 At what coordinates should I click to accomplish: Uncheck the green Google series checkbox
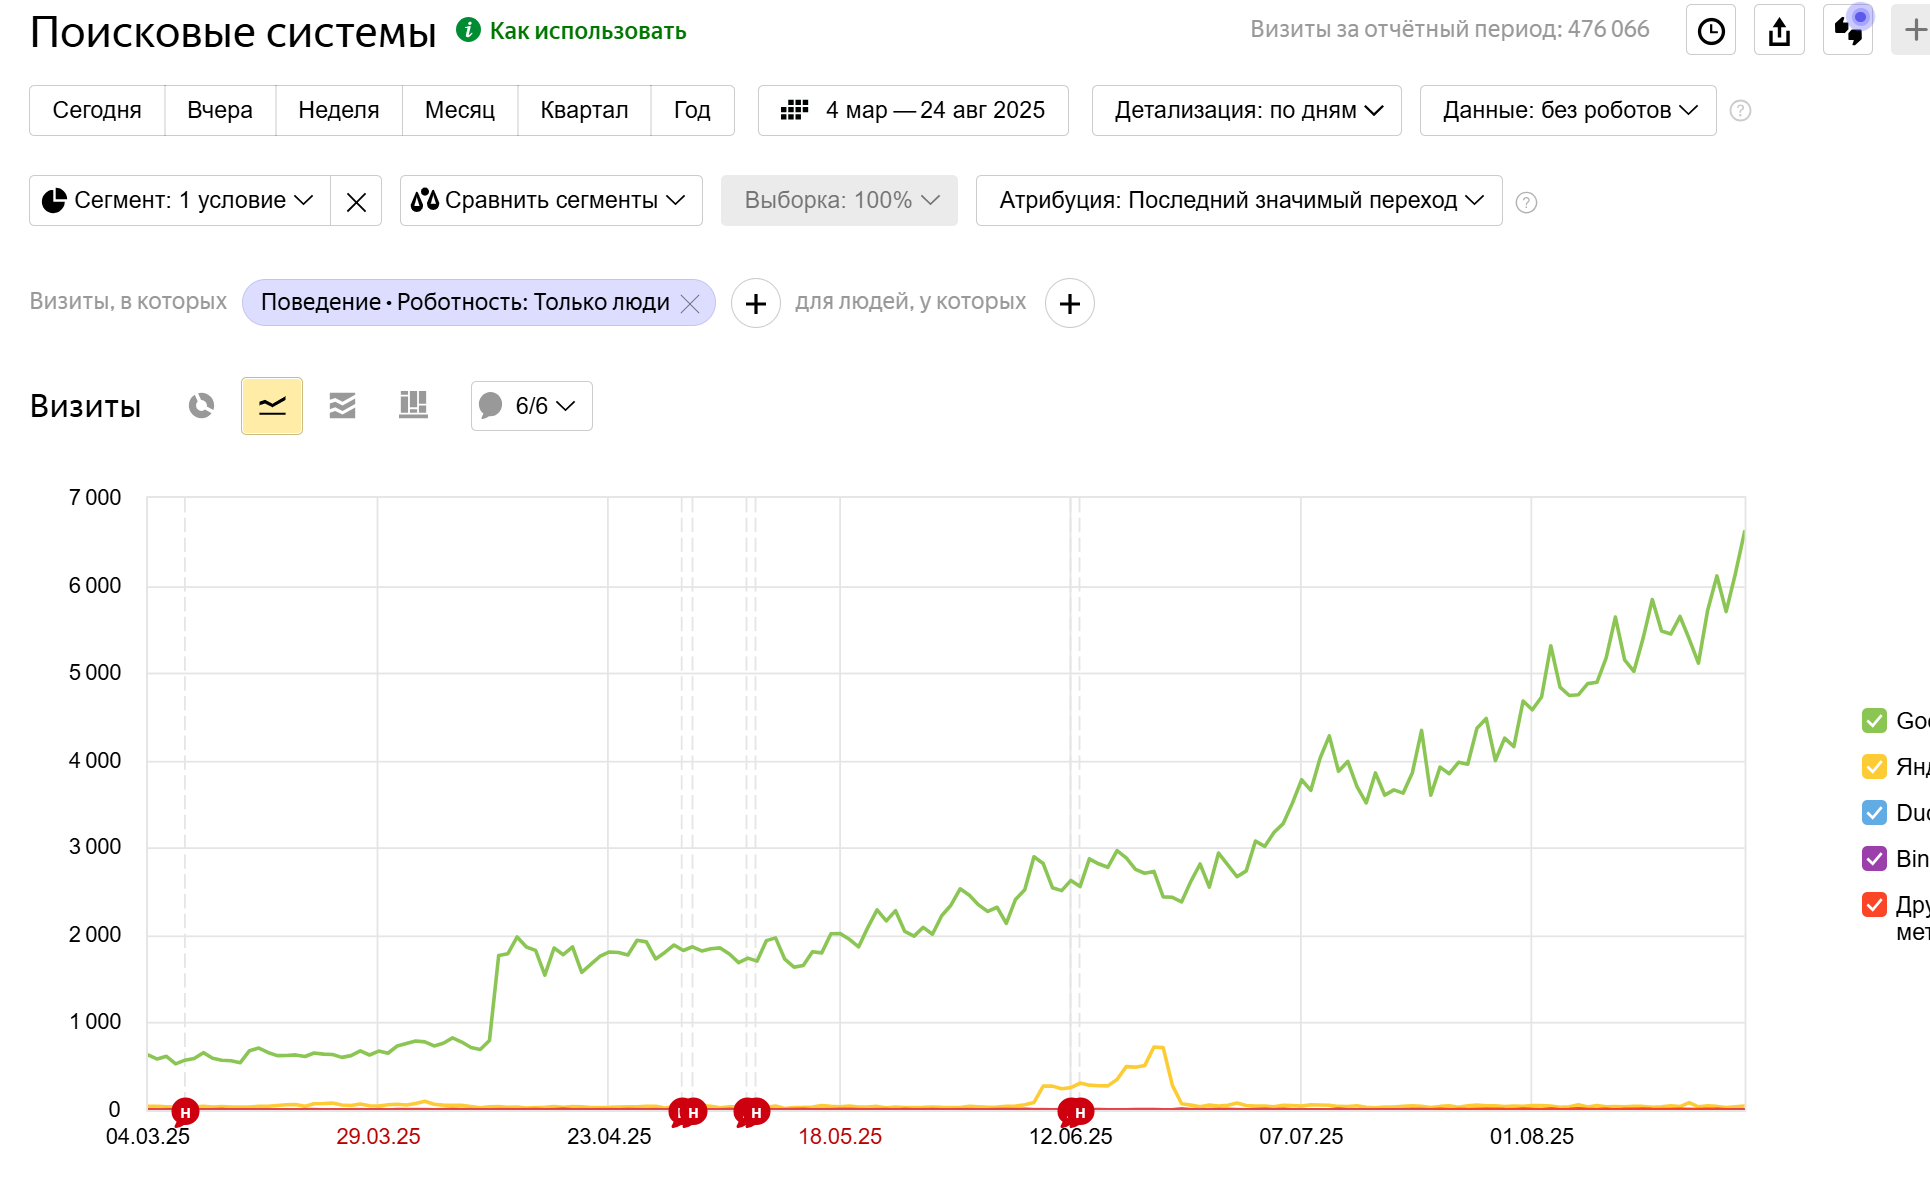1874,721
